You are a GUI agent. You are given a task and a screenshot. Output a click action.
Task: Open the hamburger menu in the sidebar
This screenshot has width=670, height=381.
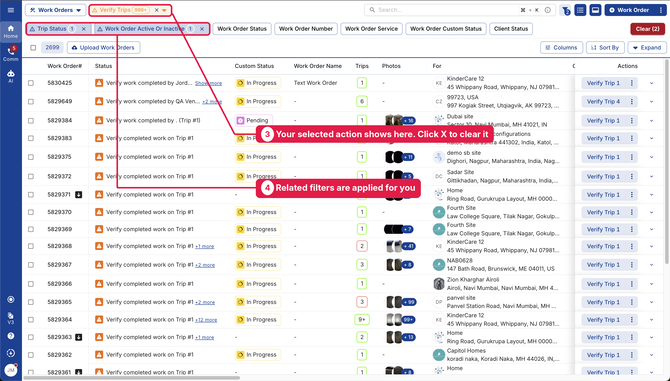(x=11, y=10)
